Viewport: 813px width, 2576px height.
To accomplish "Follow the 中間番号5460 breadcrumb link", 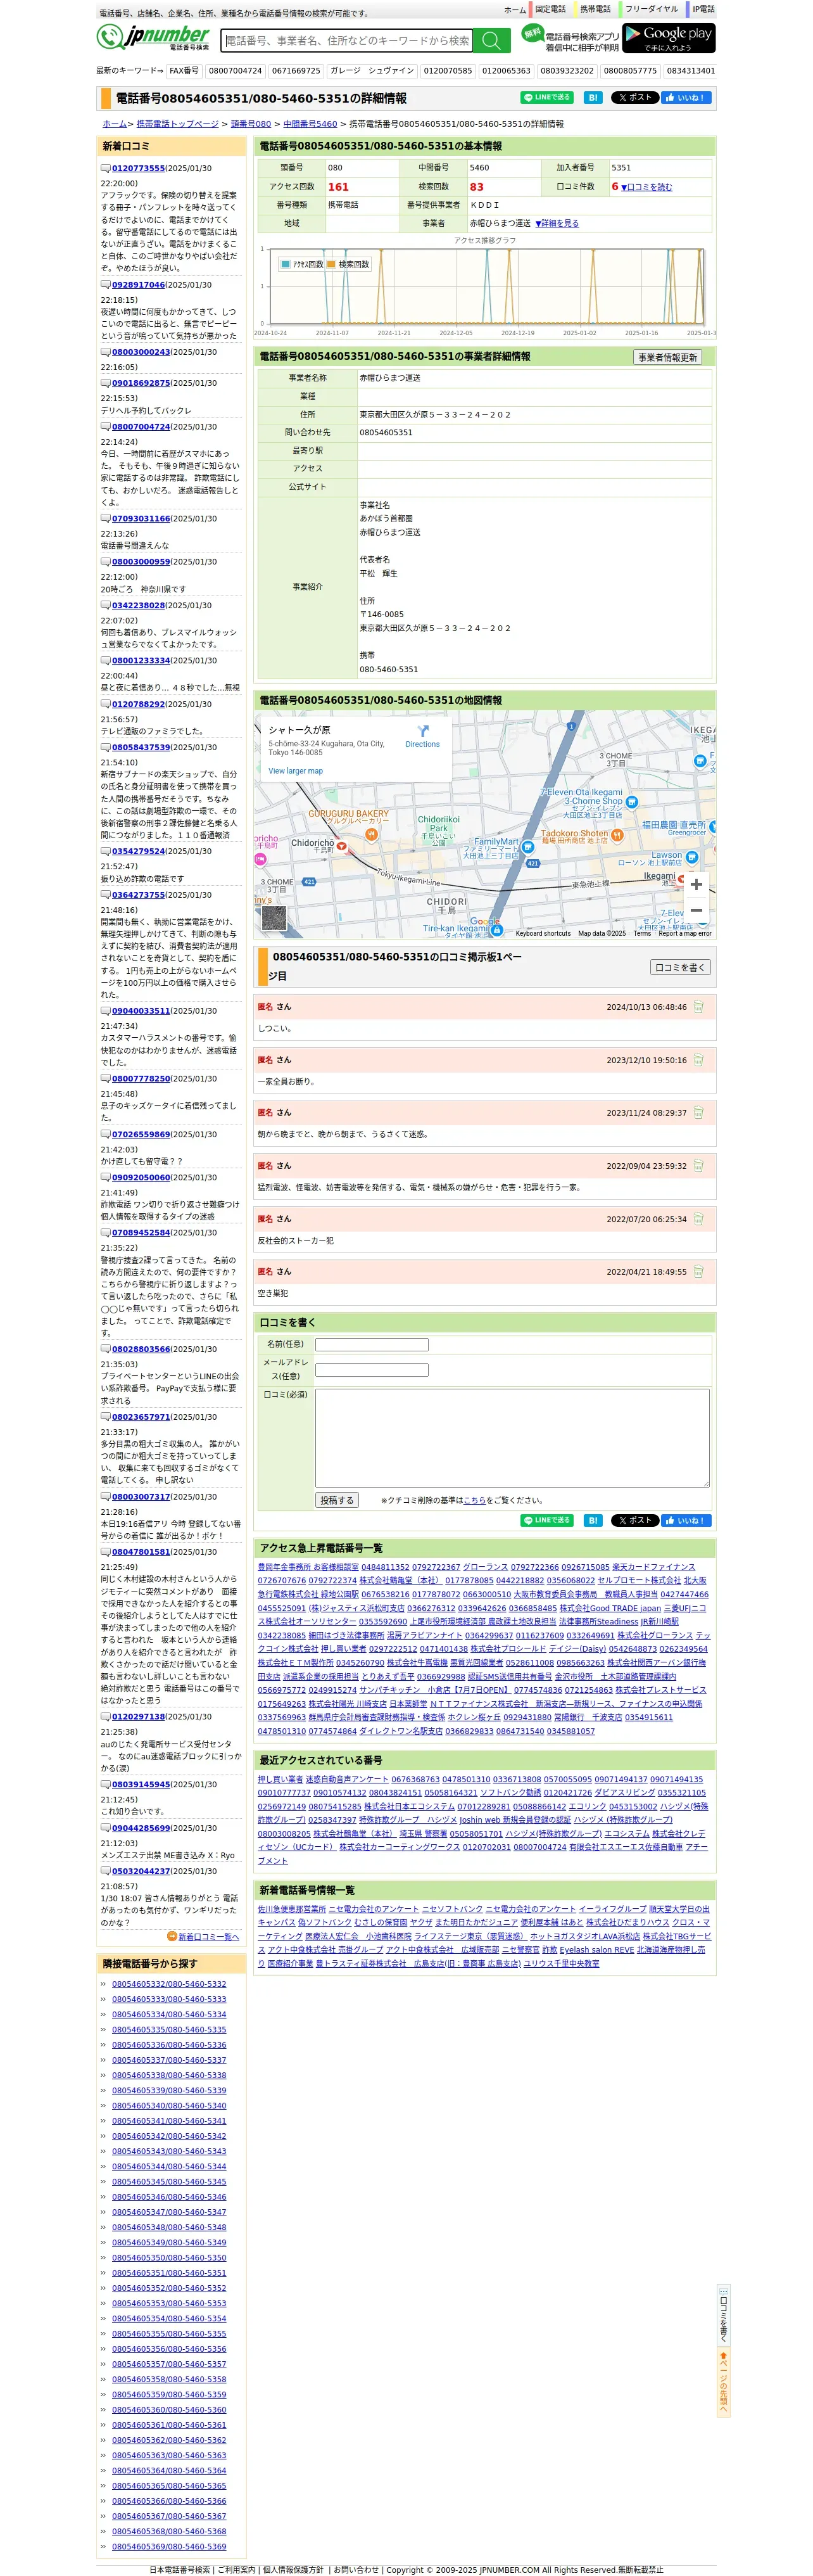I will click(x=310, y=124).
